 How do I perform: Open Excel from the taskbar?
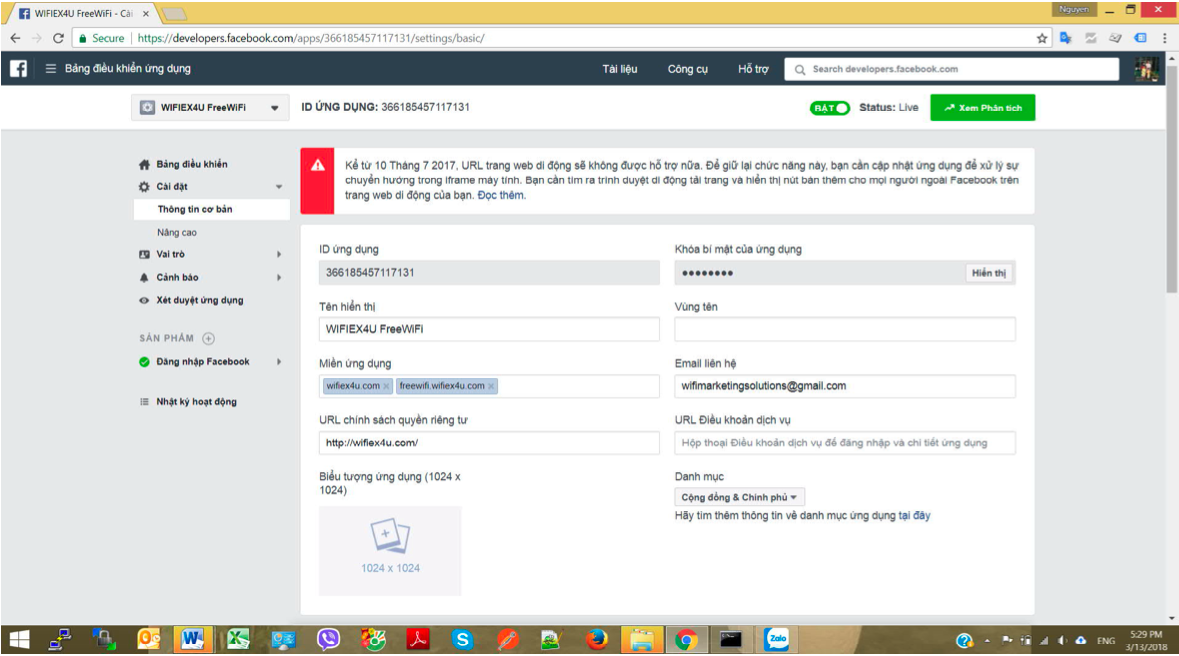[238, 639]
